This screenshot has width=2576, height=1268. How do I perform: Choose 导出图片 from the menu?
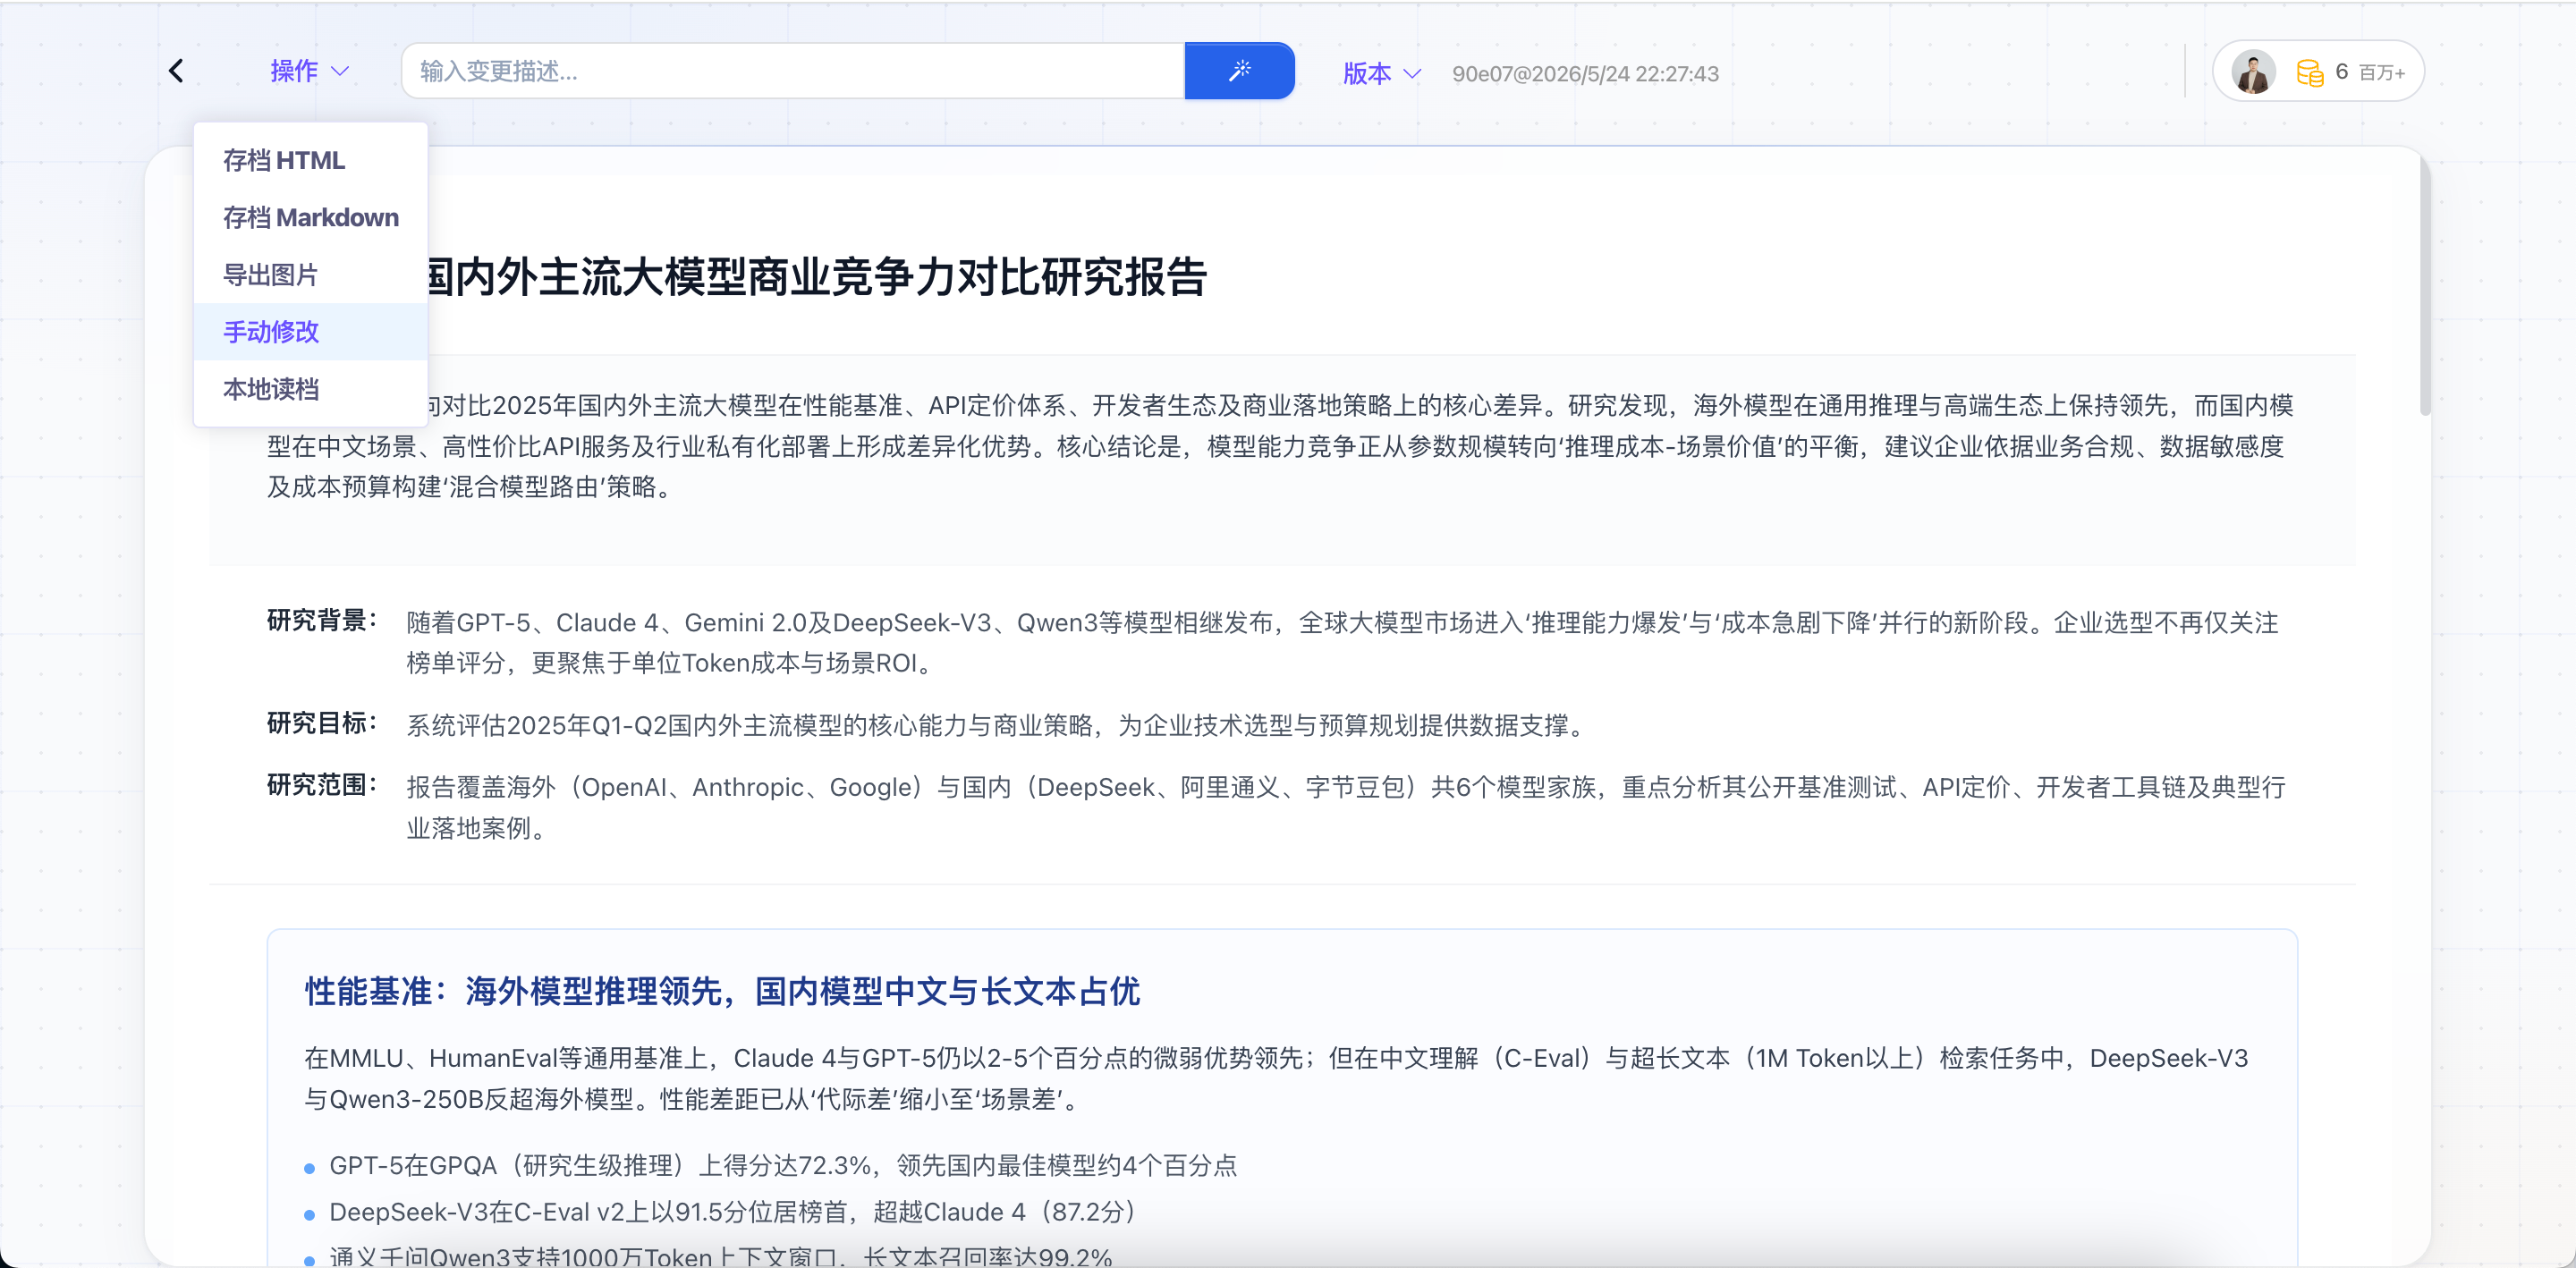310,274
